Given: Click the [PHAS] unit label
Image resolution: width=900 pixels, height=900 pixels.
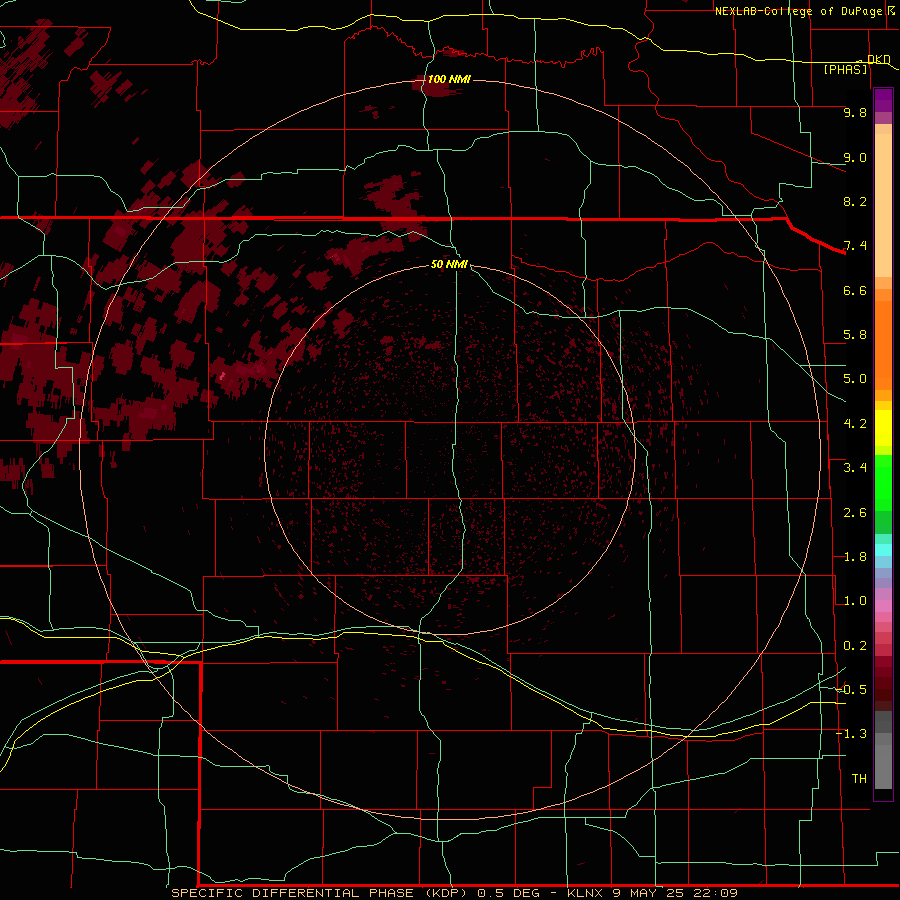Looking at the screenshot, I should tap(845, 69).
